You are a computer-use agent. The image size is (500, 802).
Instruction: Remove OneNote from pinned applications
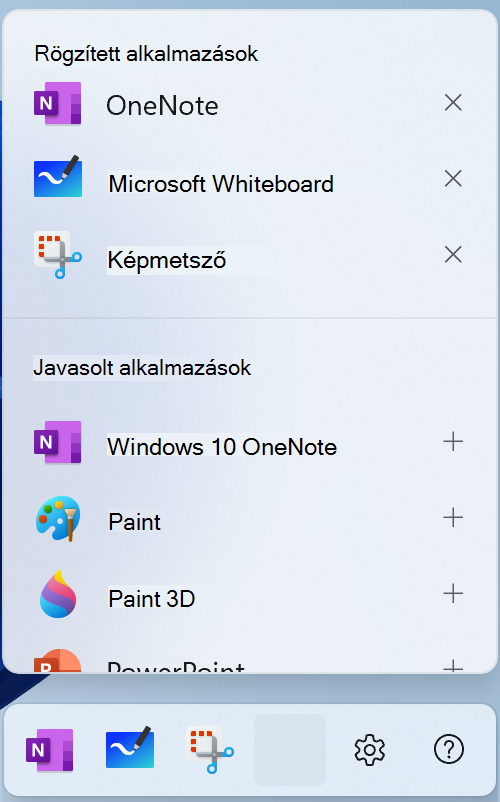[x=453, y=103]
